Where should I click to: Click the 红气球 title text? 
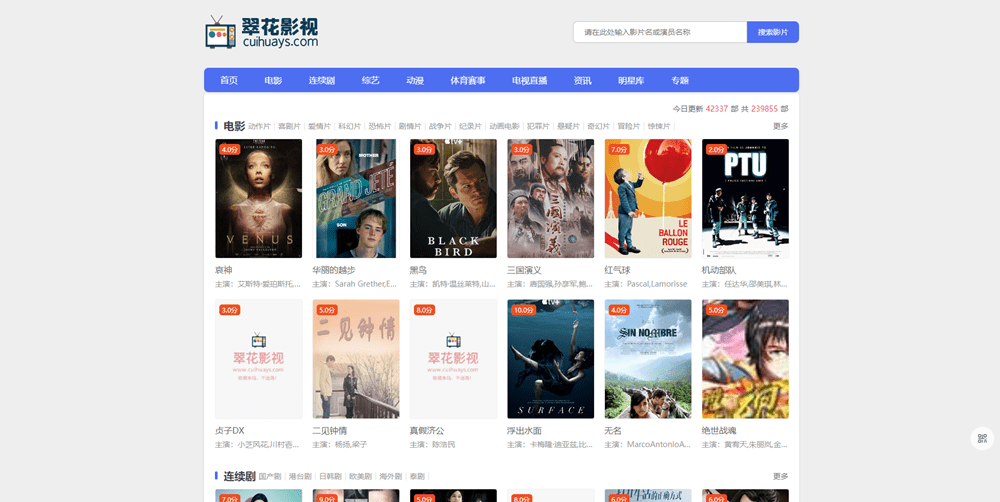click(617, 270)
